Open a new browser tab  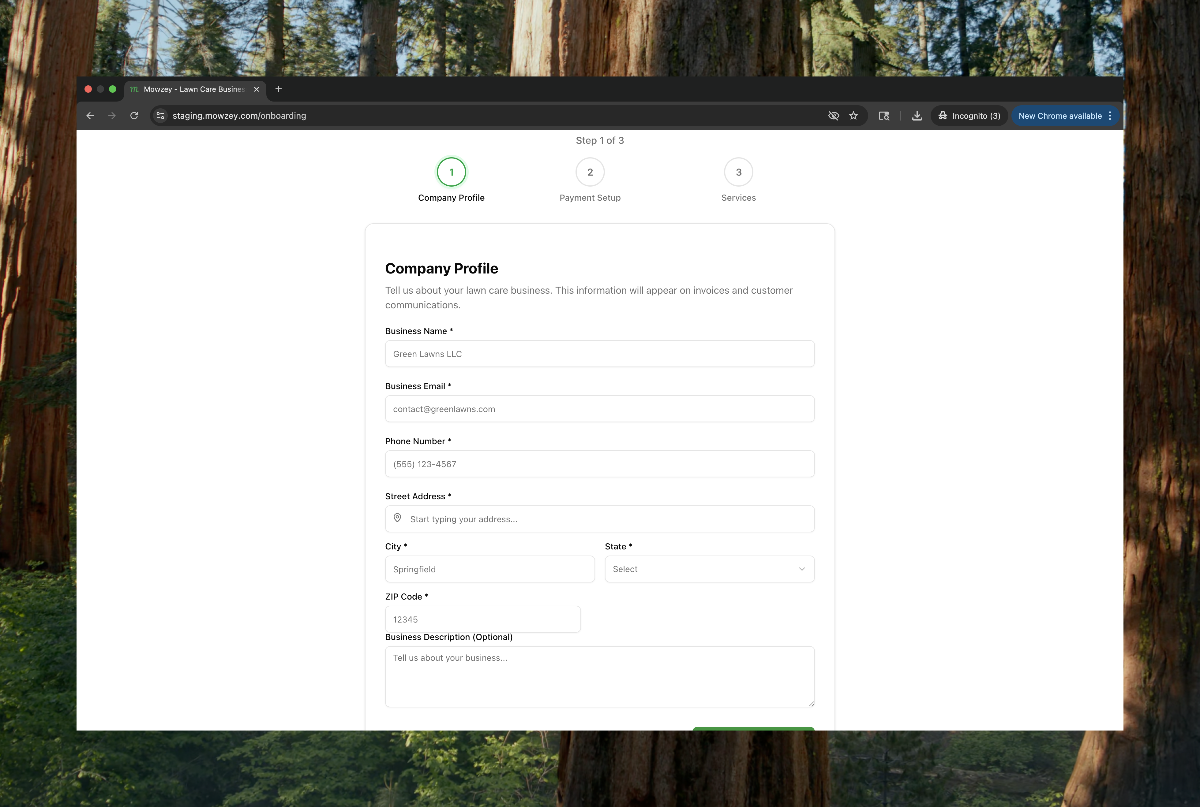pyautogui.click(x=279, y=89)
